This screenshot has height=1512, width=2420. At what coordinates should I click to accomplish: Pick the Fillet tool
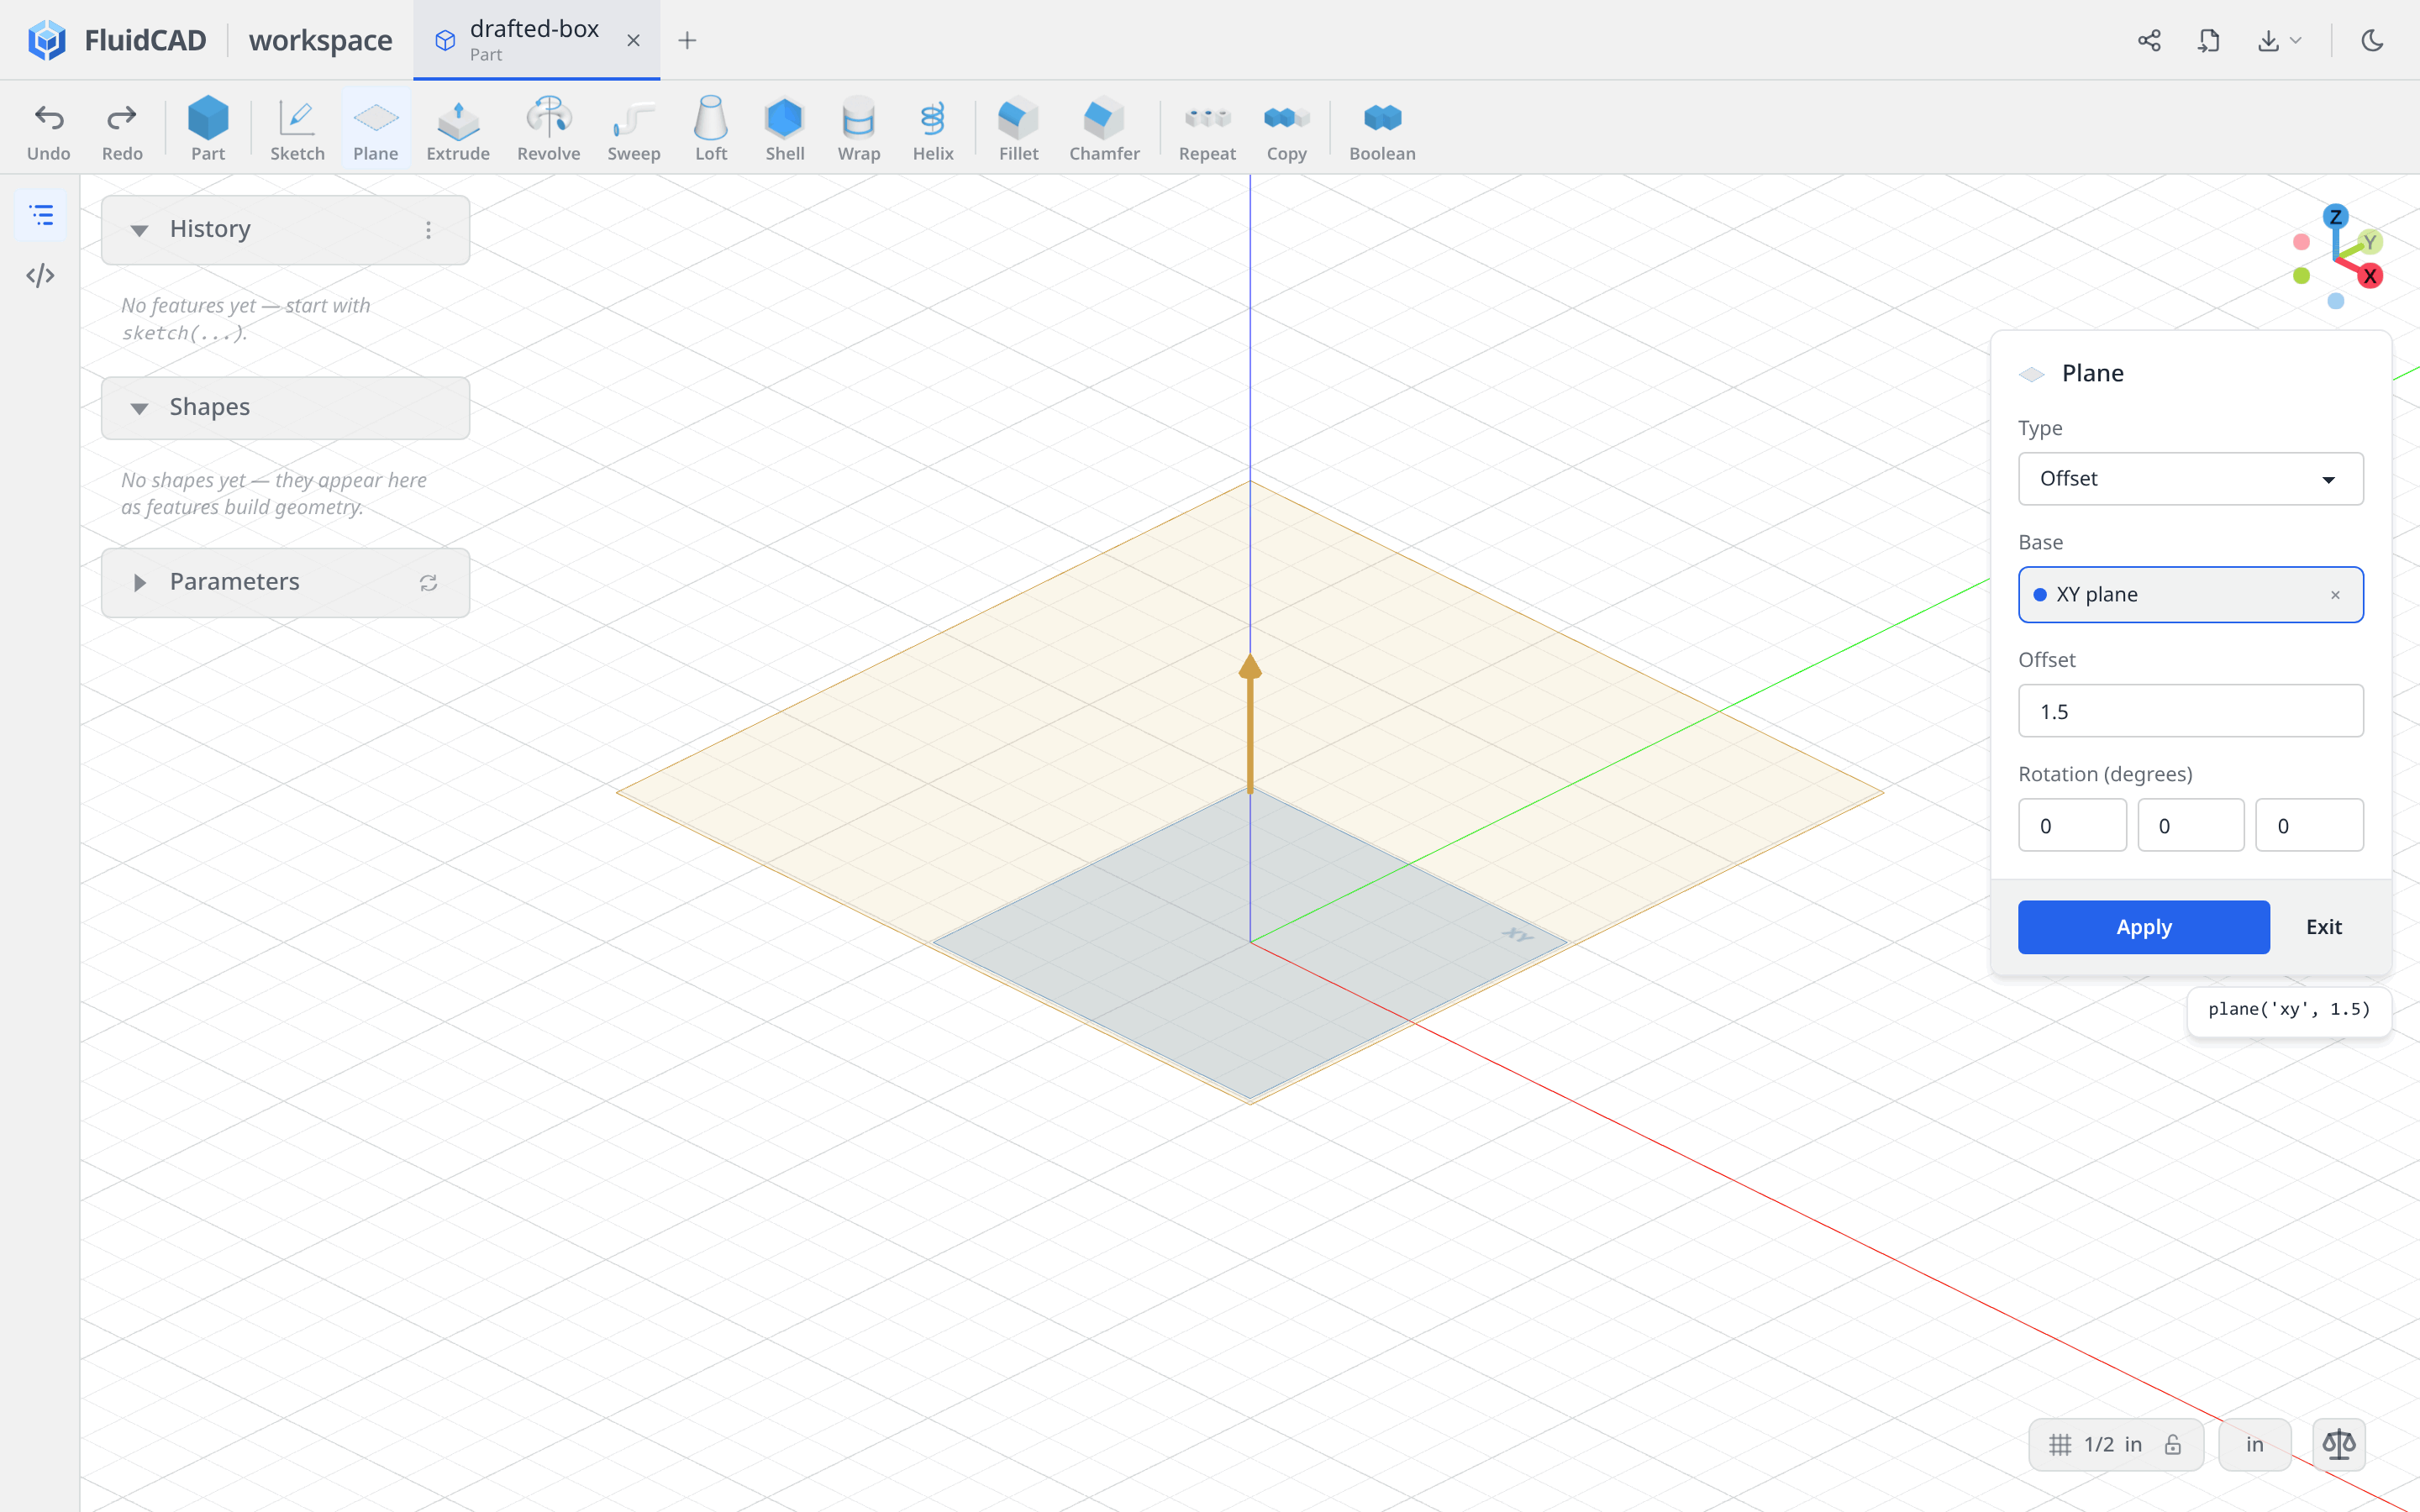tap(1018, 128)
